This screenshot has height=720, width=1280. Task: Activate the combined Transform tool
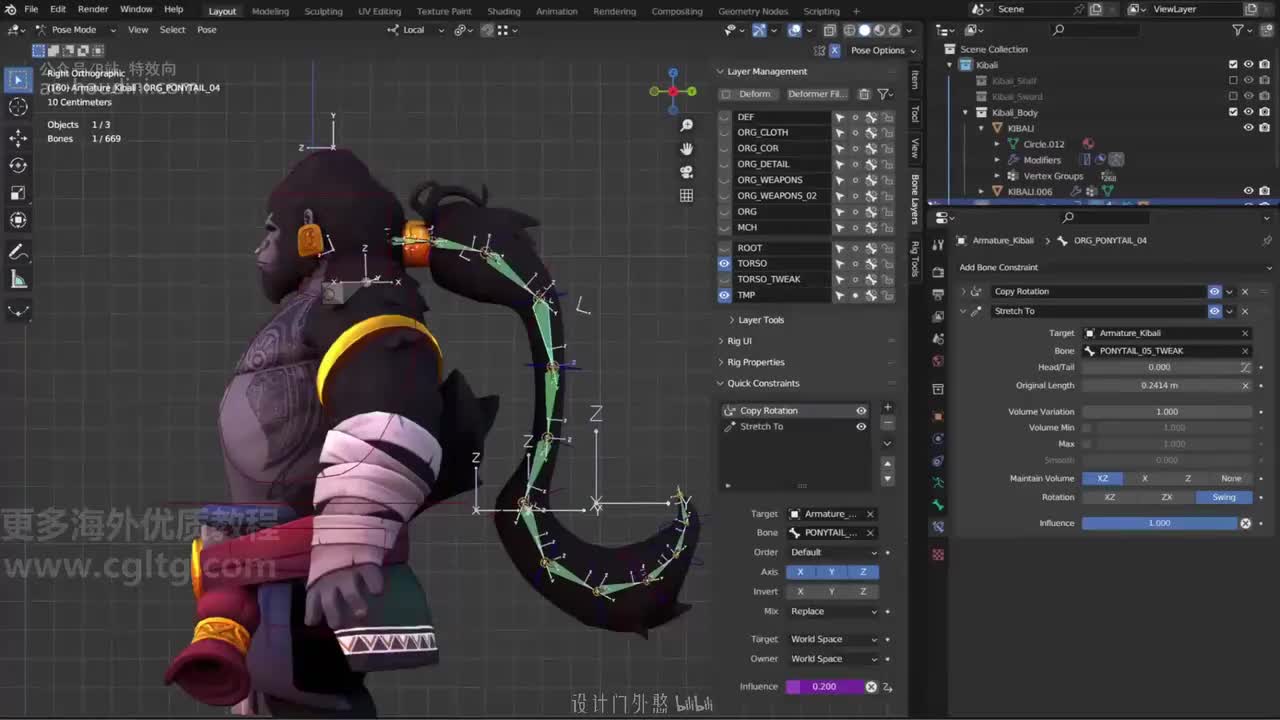pyautogui.click(x=18, y=220)
